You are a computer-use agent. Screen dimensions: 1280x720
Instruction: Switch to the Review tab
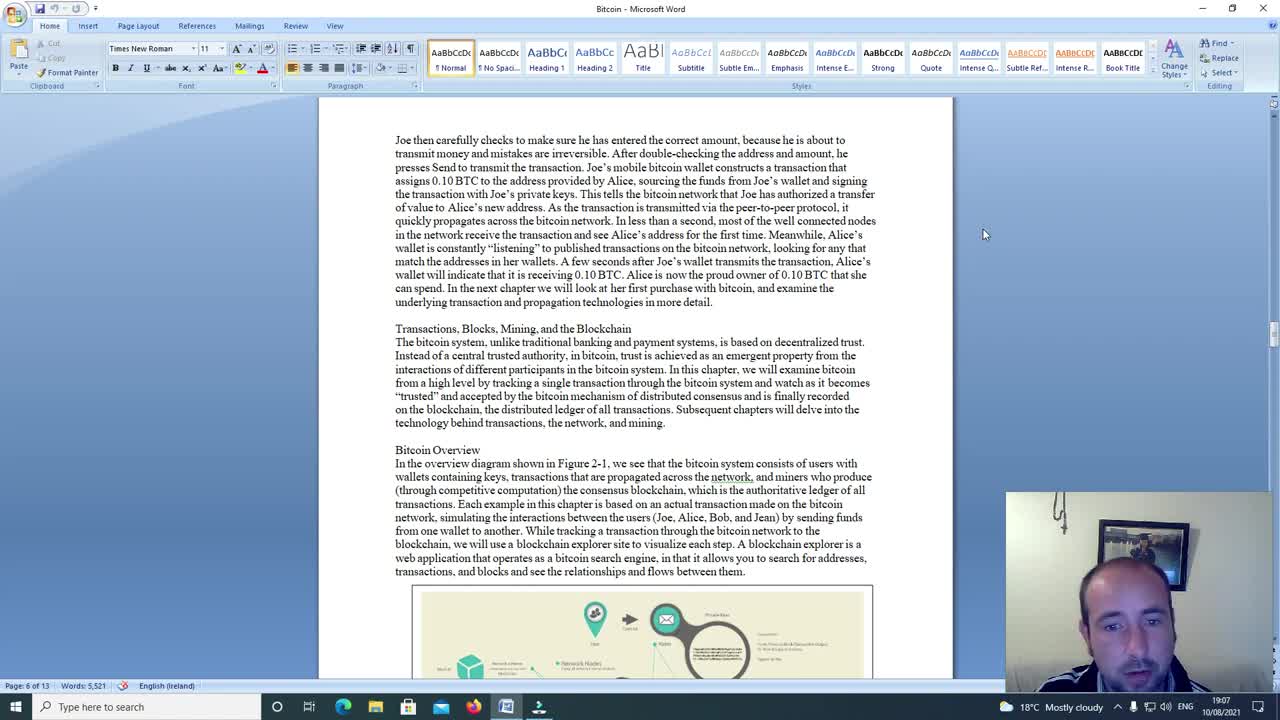(x=295, y=26)
